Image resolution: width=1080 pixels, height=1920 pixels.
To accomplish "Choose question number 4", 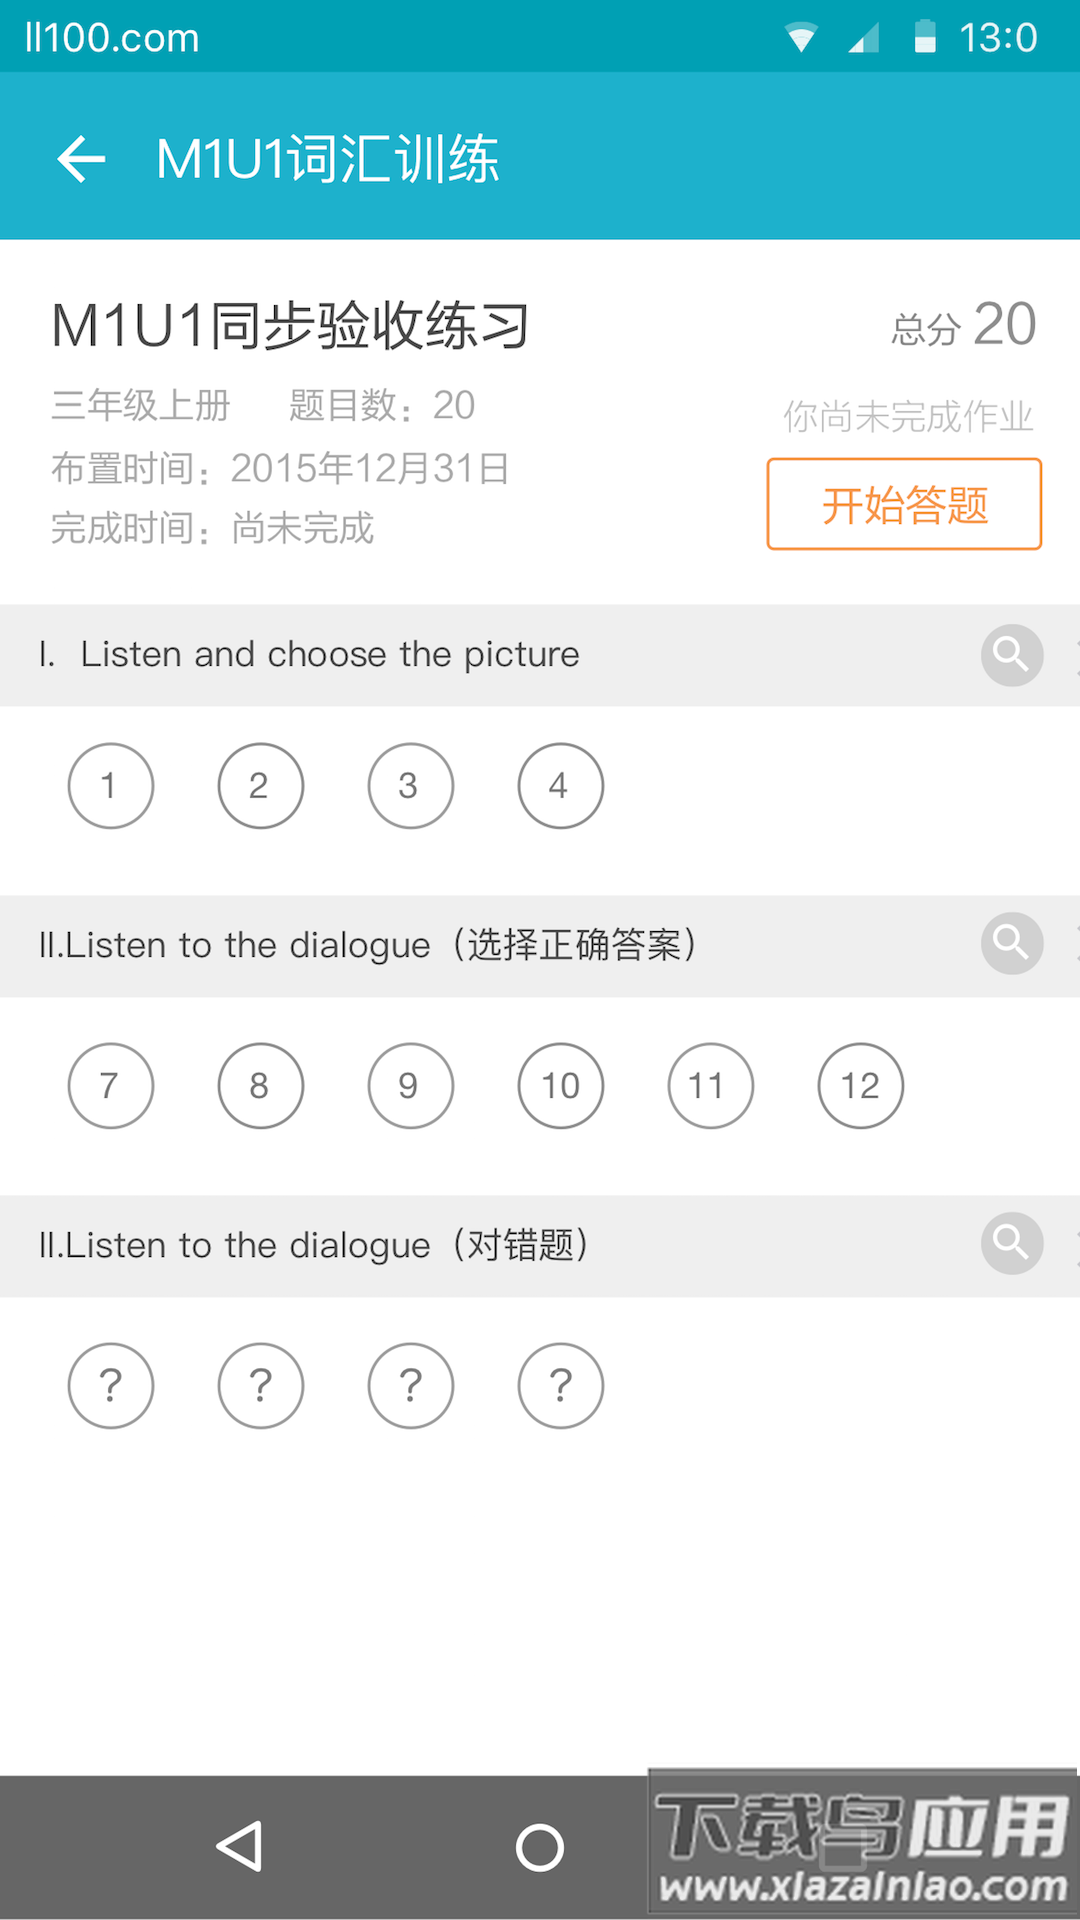I will (561, 786).
